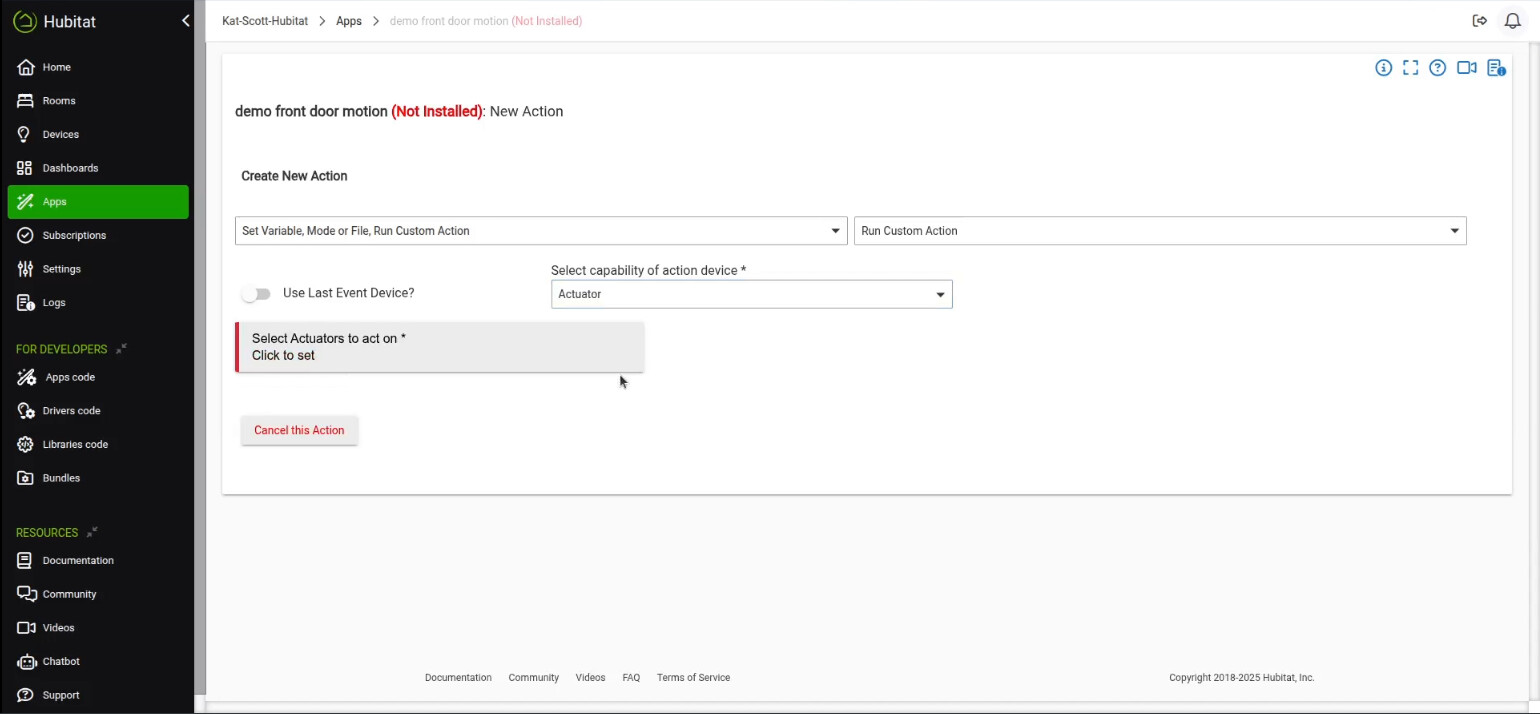Click demo front door motion breadcrumb
The image size is (1540, 714).
tap(486, 21)
